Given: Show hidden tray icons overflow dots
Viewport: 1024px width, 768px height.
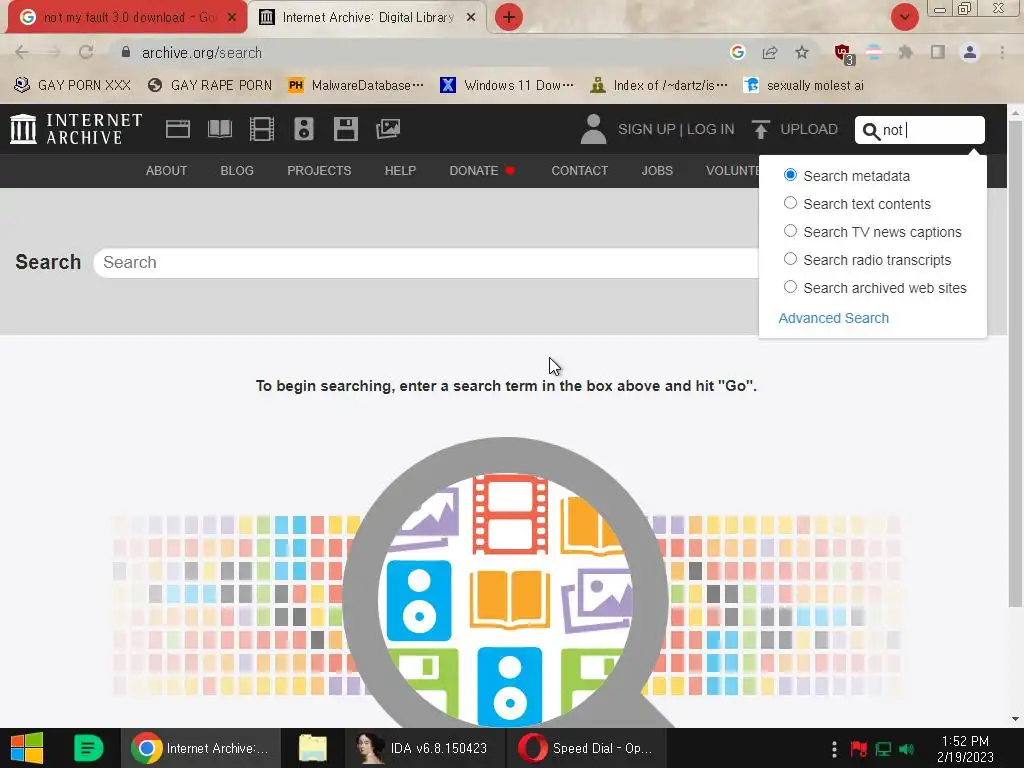Looking at the screenshot, I should [x=834, y=749].
